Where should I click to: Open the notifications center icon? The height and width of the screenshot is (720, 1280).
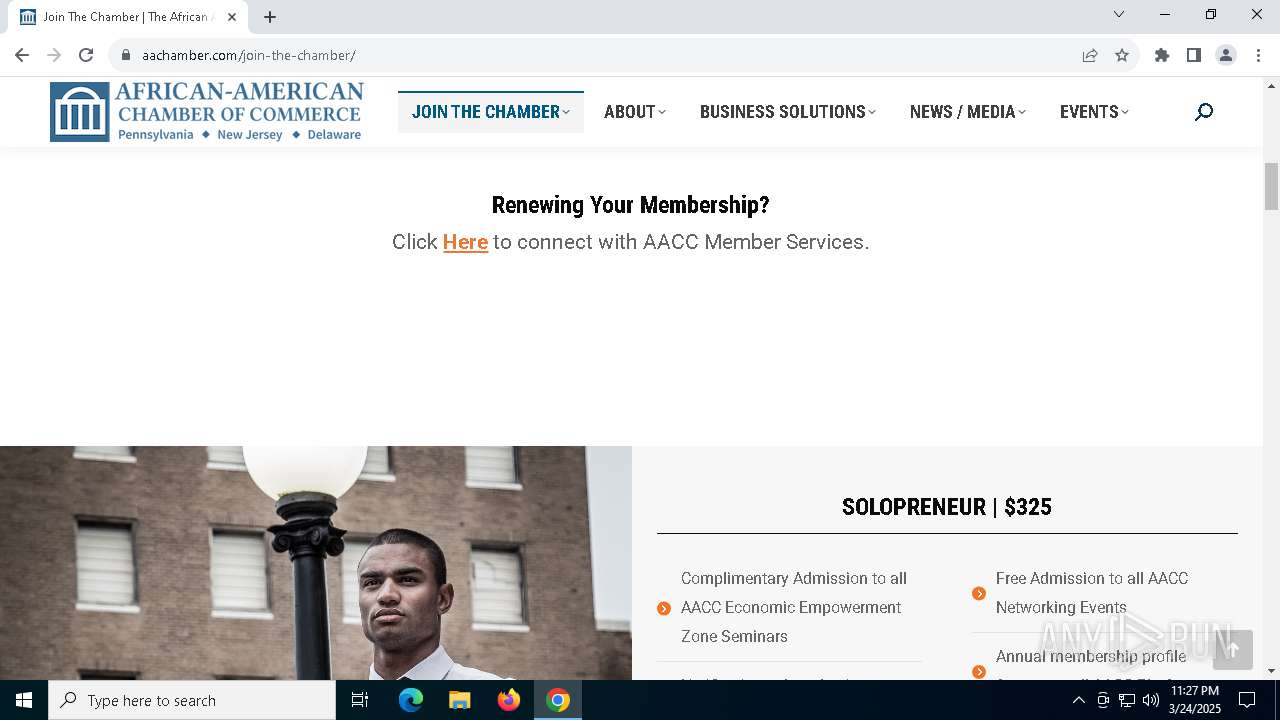tap(1247, 700)
